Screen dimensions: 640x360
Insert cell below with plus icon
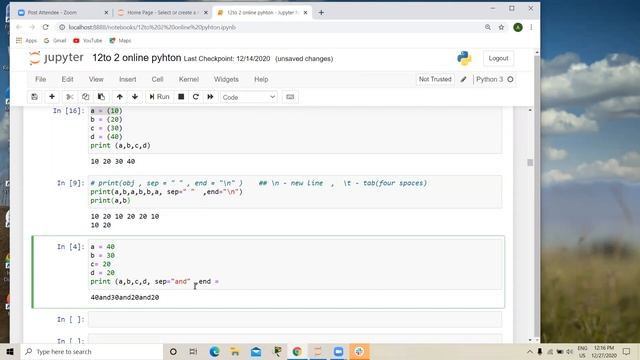tap(52, 97)
